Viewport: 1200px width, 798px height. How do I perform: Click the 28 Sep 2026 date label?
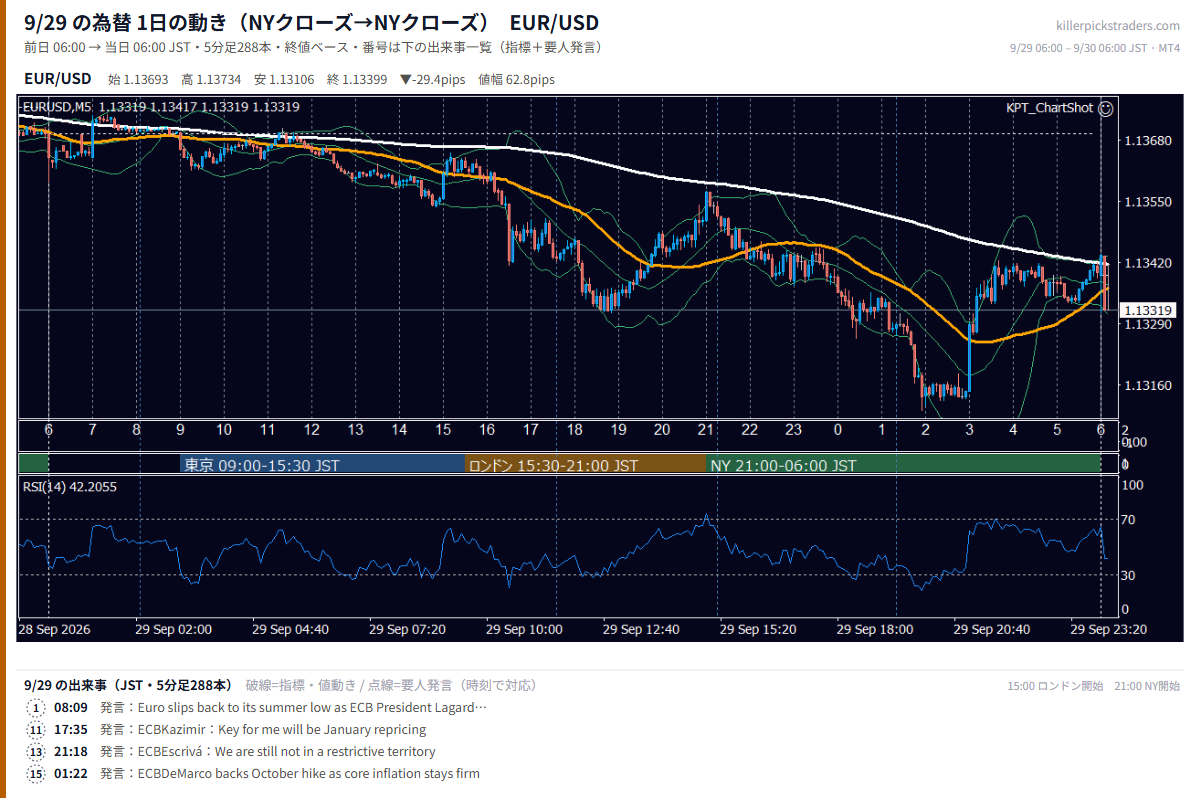(54, 630)
